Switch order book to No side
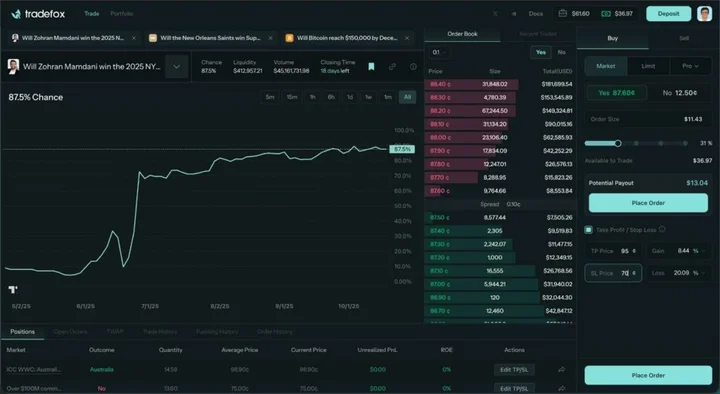Screen dimensions: 720x394 coord(562,52)
